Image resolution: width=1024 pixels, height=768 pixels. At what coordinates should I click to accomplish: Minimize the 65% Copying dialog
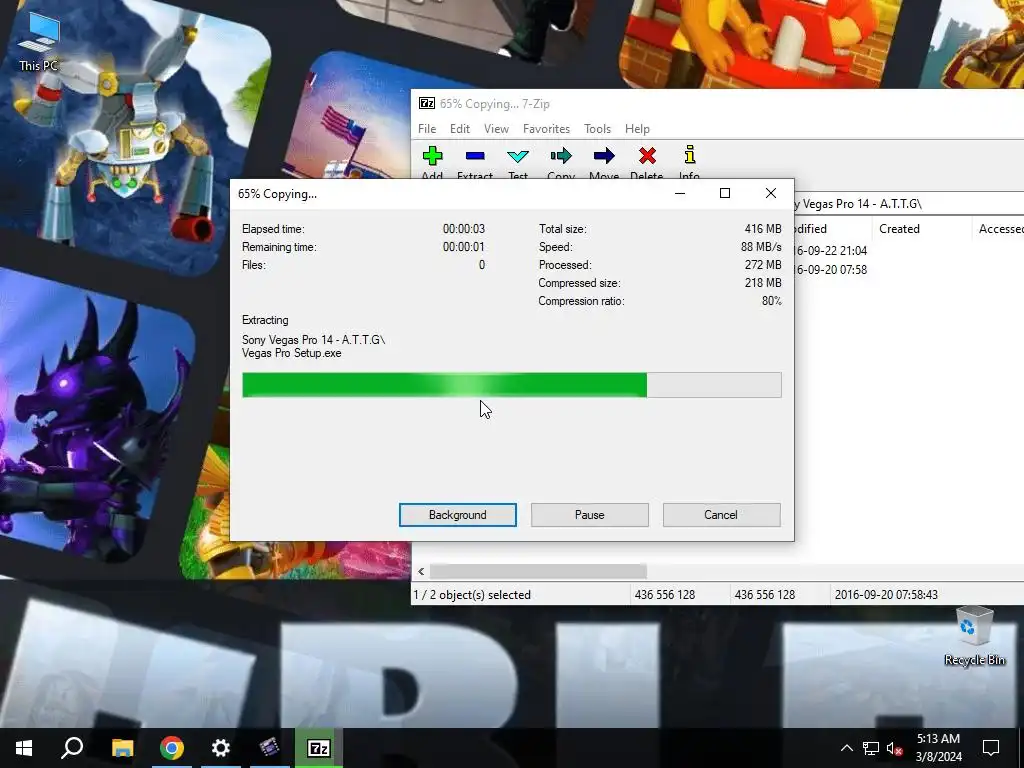point(680,193)
